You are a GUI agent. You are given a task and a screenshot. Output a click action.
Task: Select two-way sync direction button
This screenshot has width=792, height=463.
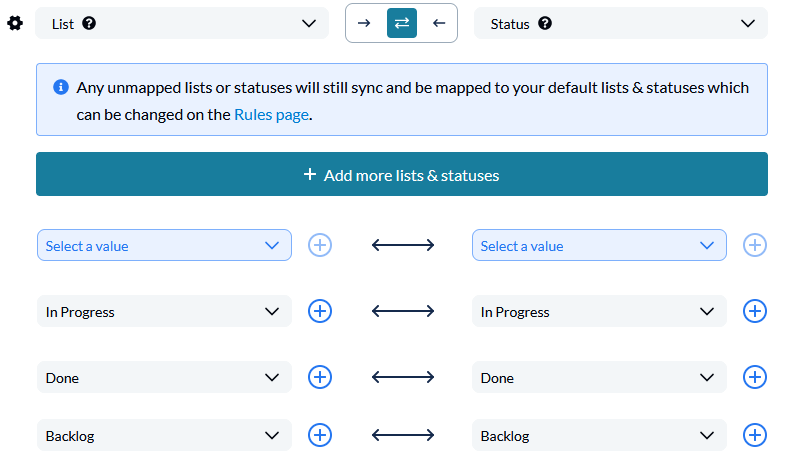pos(402,23)
